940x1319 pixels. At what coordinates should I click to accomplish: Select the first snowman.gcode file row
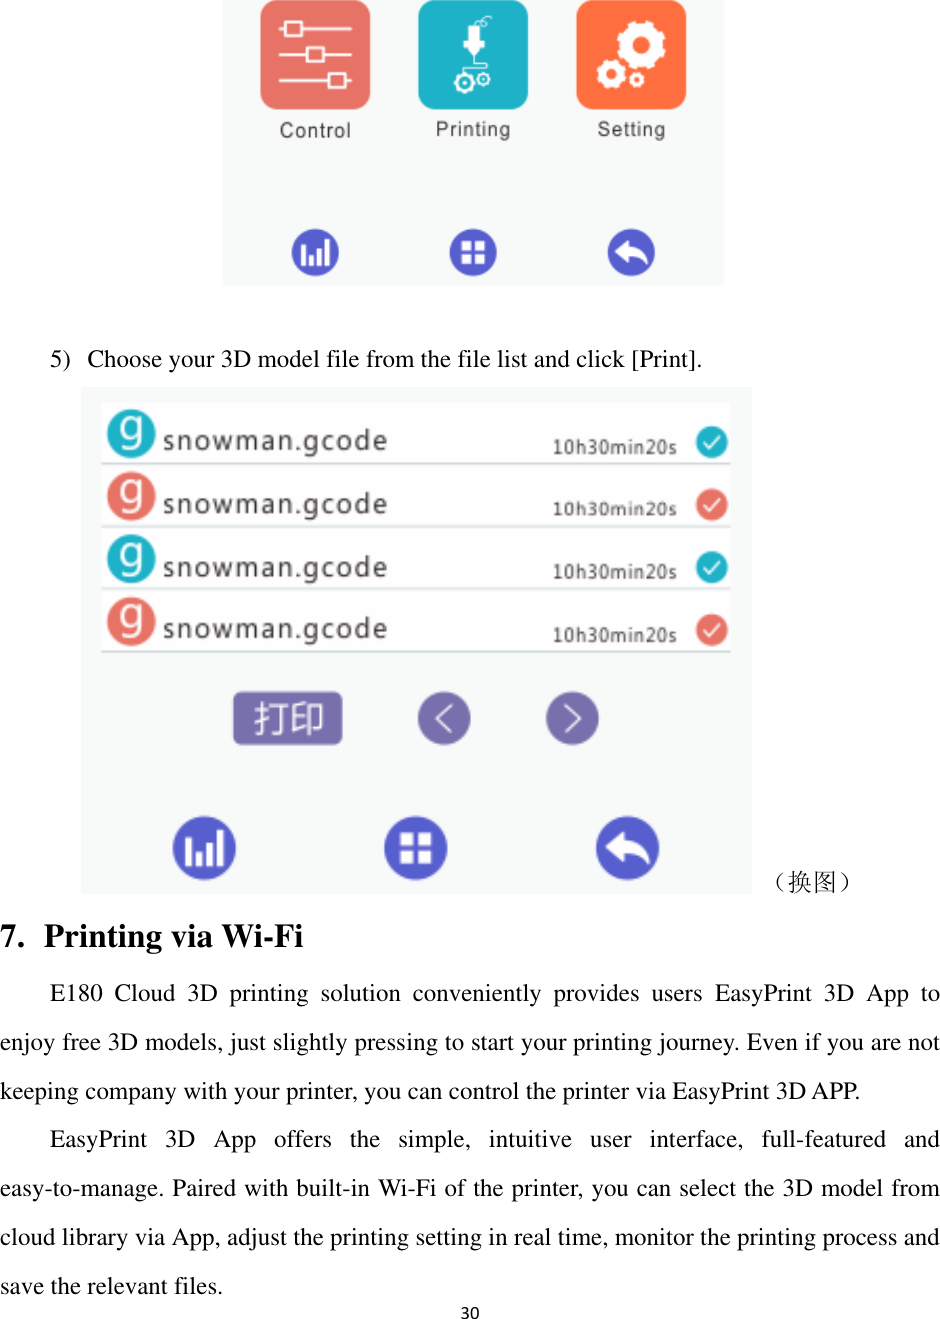(416, 434)
